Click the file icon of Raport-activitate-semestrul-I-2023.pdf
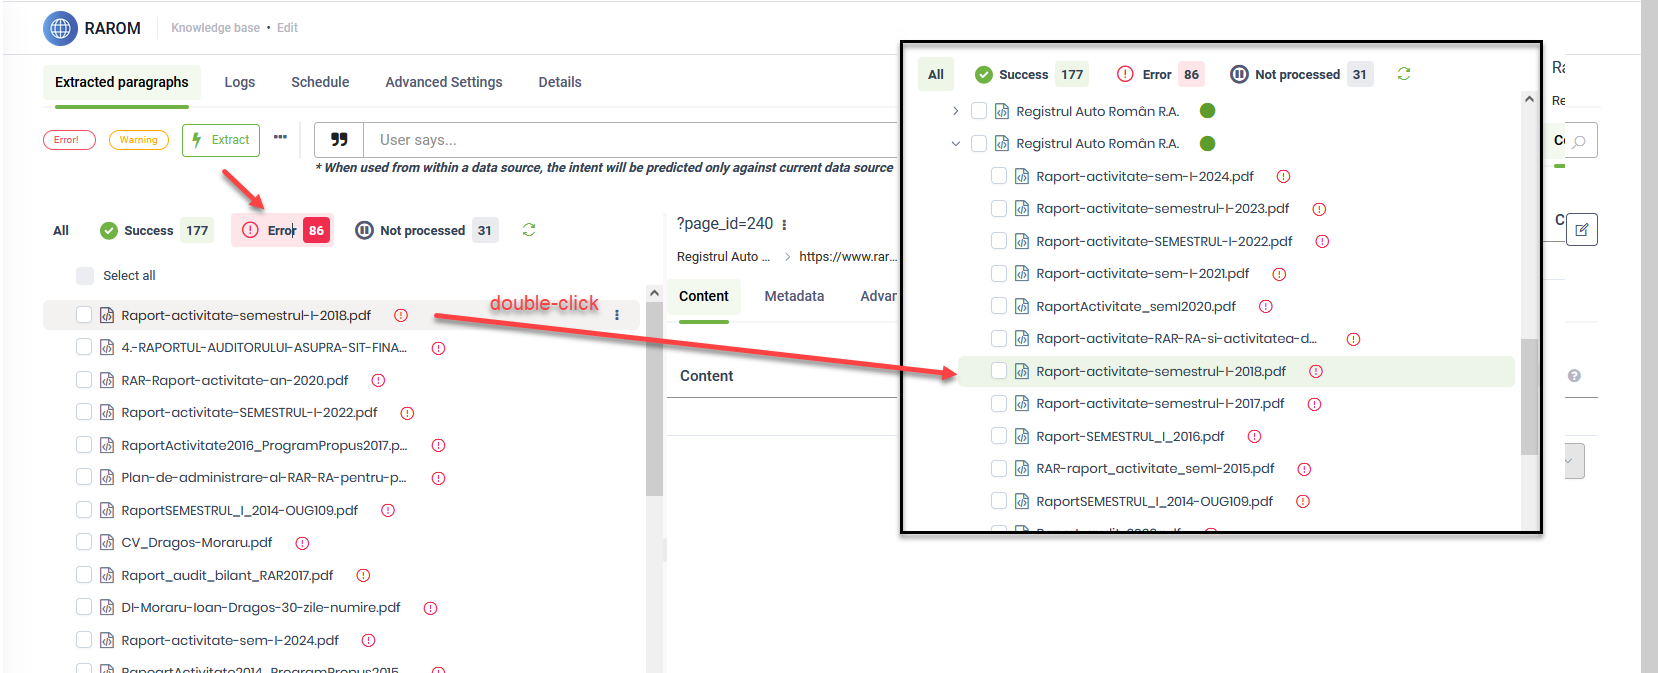Image resolution: width=1658 pixels, height=673 pixels. pos(1022,209)
